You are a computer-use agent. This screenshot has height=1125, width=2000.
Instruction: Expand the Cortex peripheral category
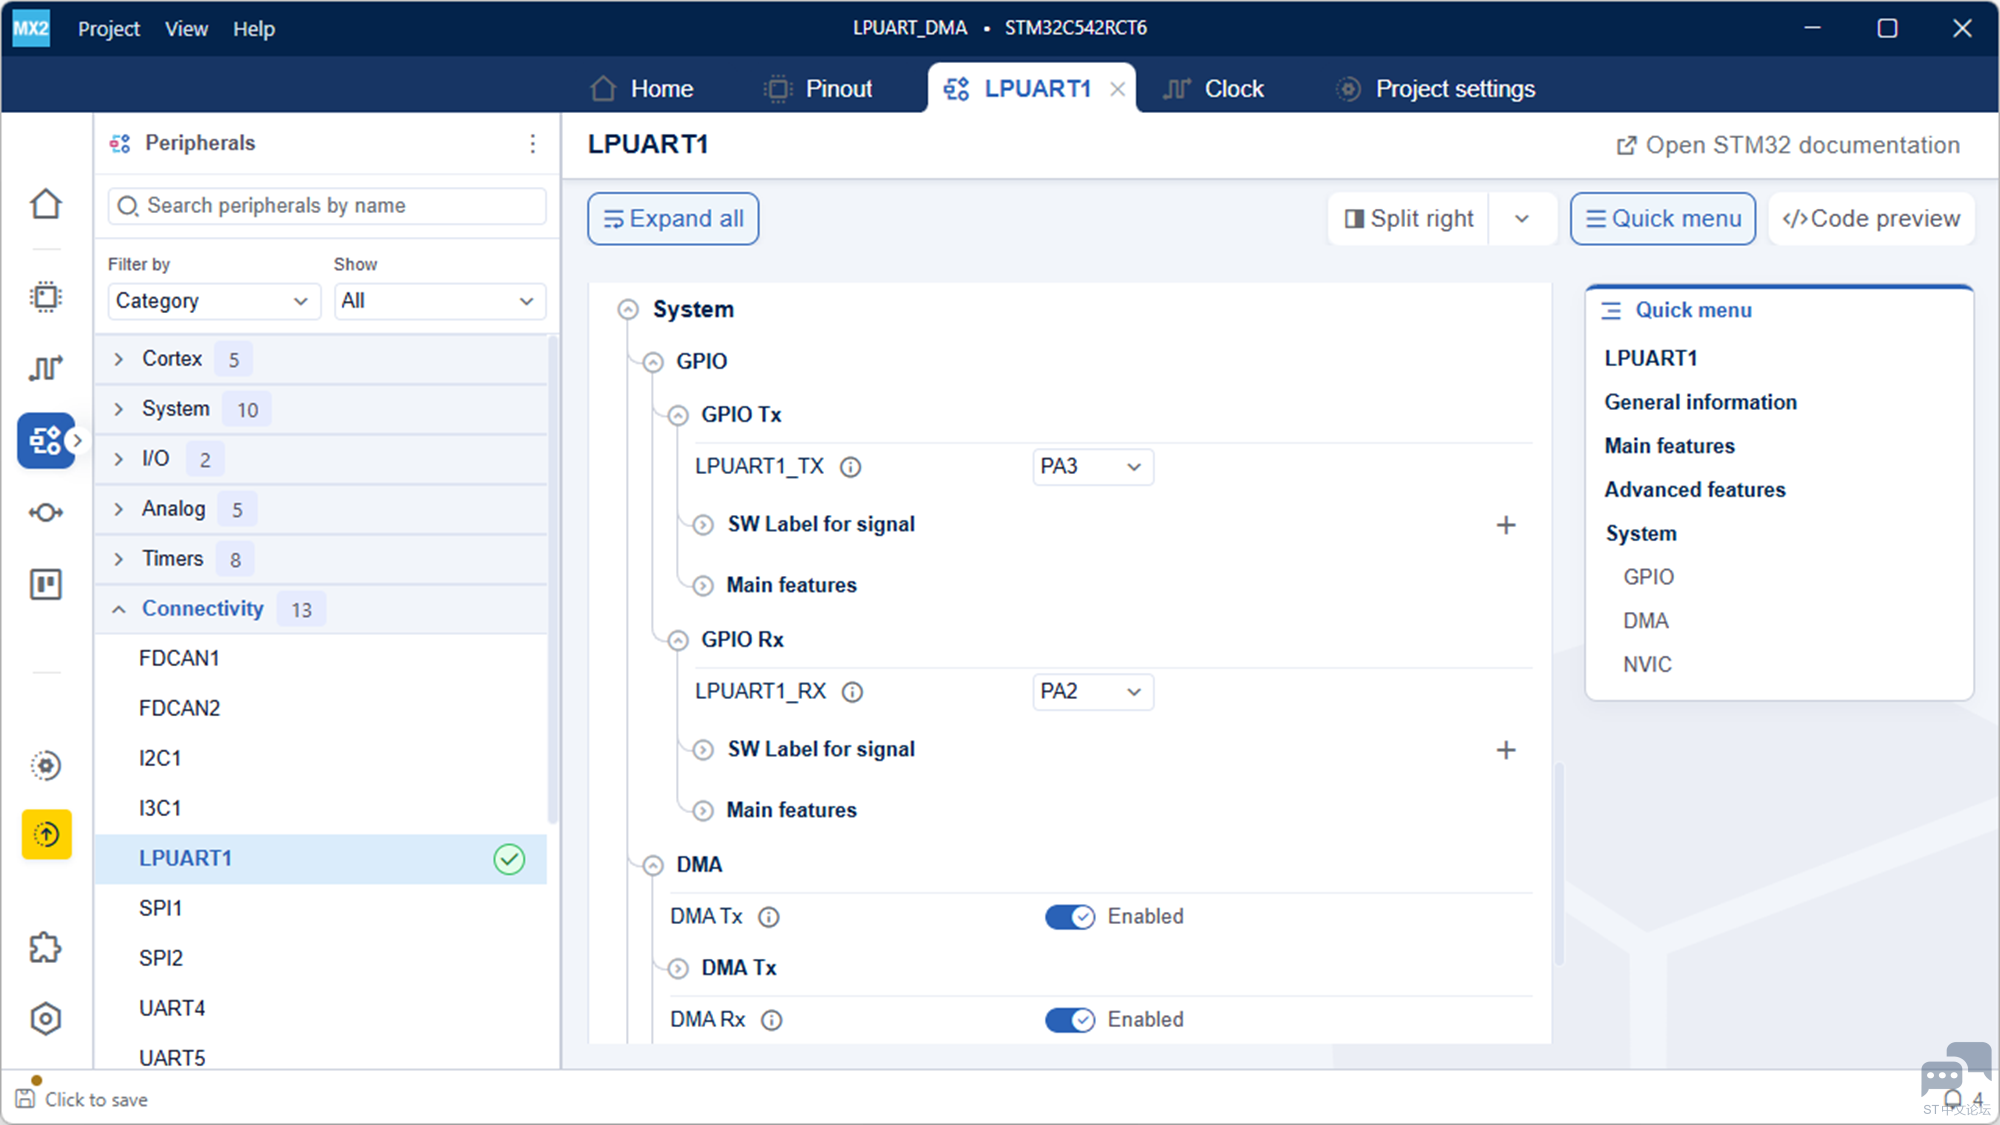tap(119, 359)
